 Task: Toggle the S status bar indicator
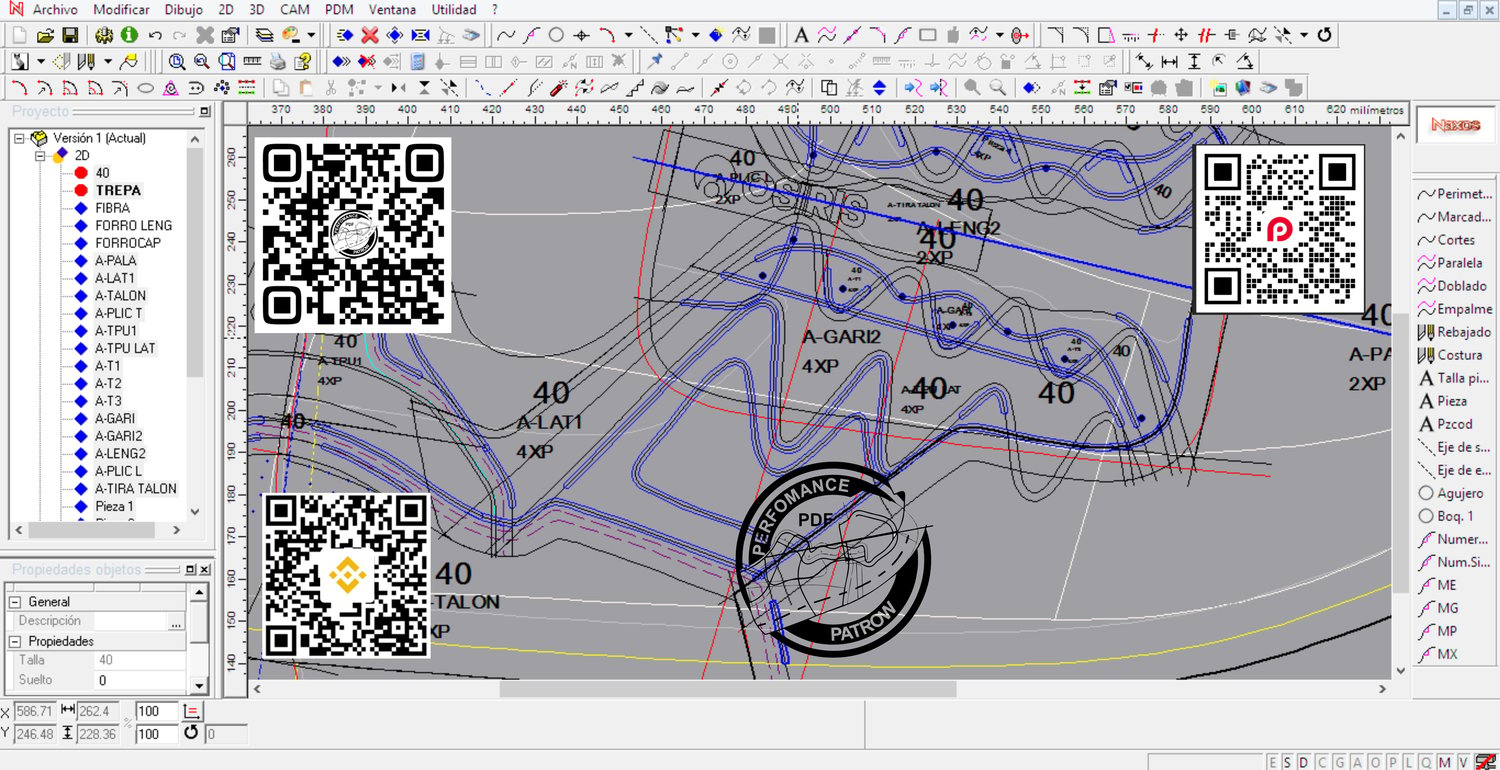tap(1288, 762)
